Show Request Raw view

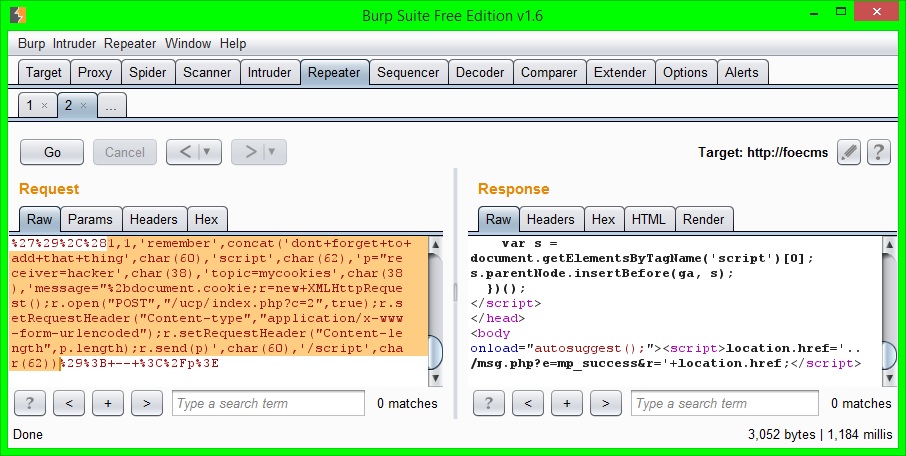click(x=39, y=220)
